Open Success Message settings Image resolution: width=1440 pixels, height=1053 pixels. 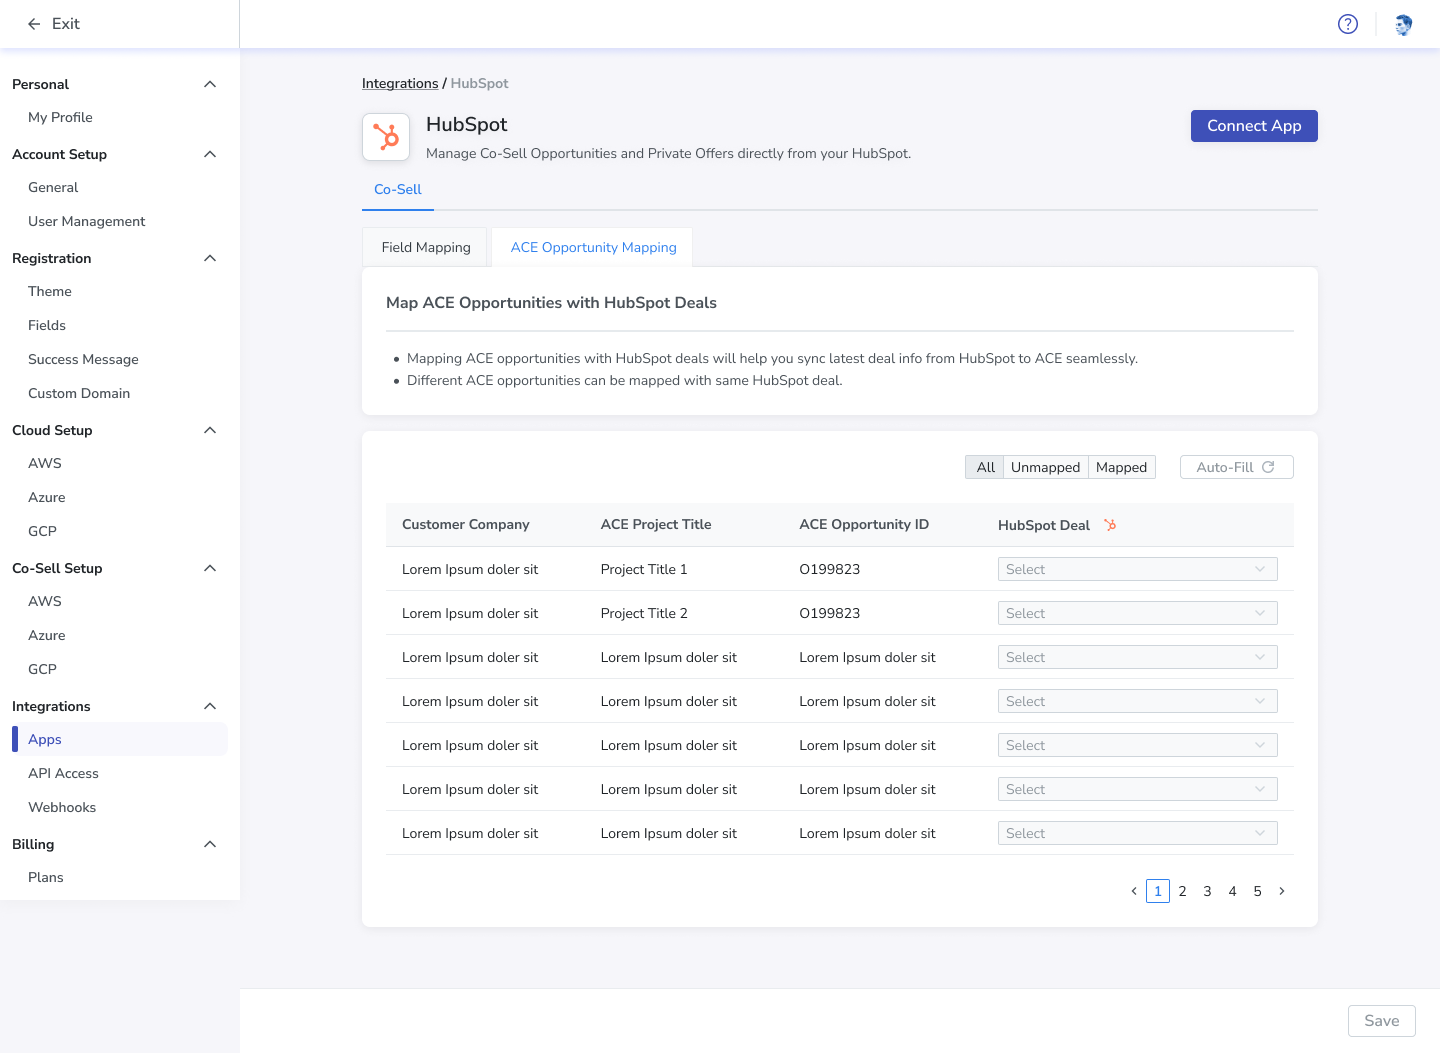(x=83, y=359)
